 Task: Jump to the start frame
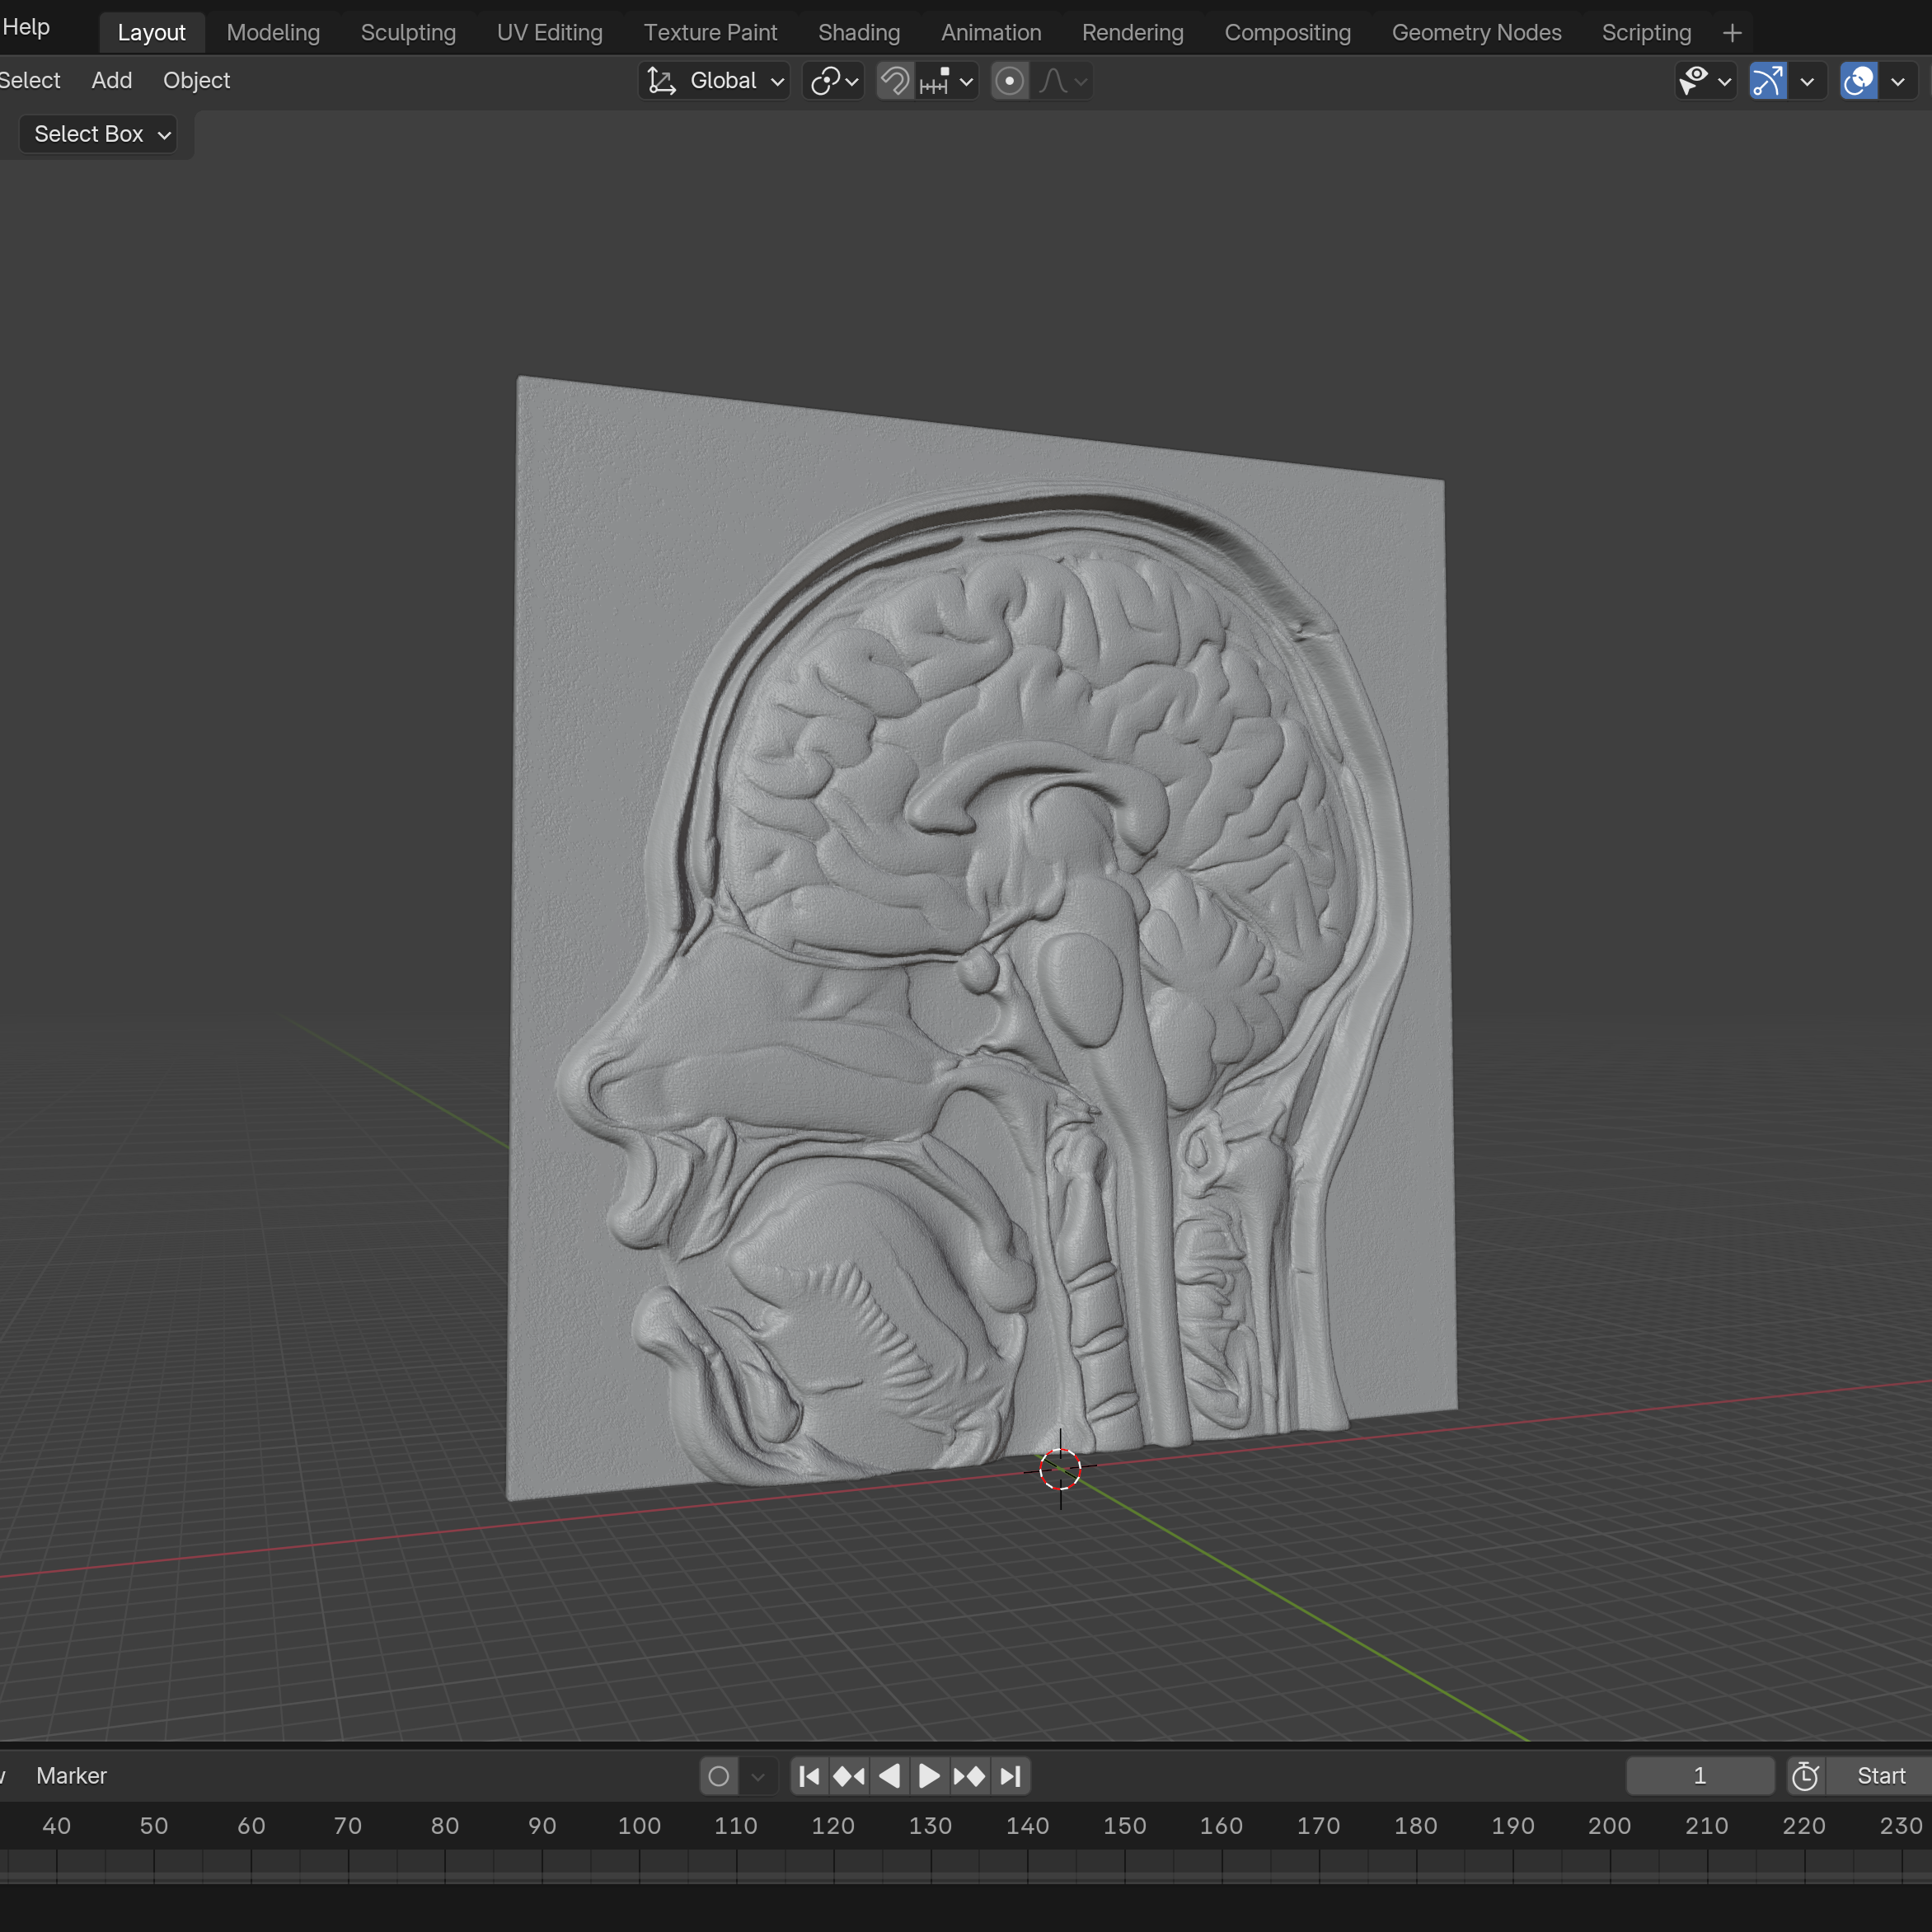pyautogui.click(x=810, y=1776)
